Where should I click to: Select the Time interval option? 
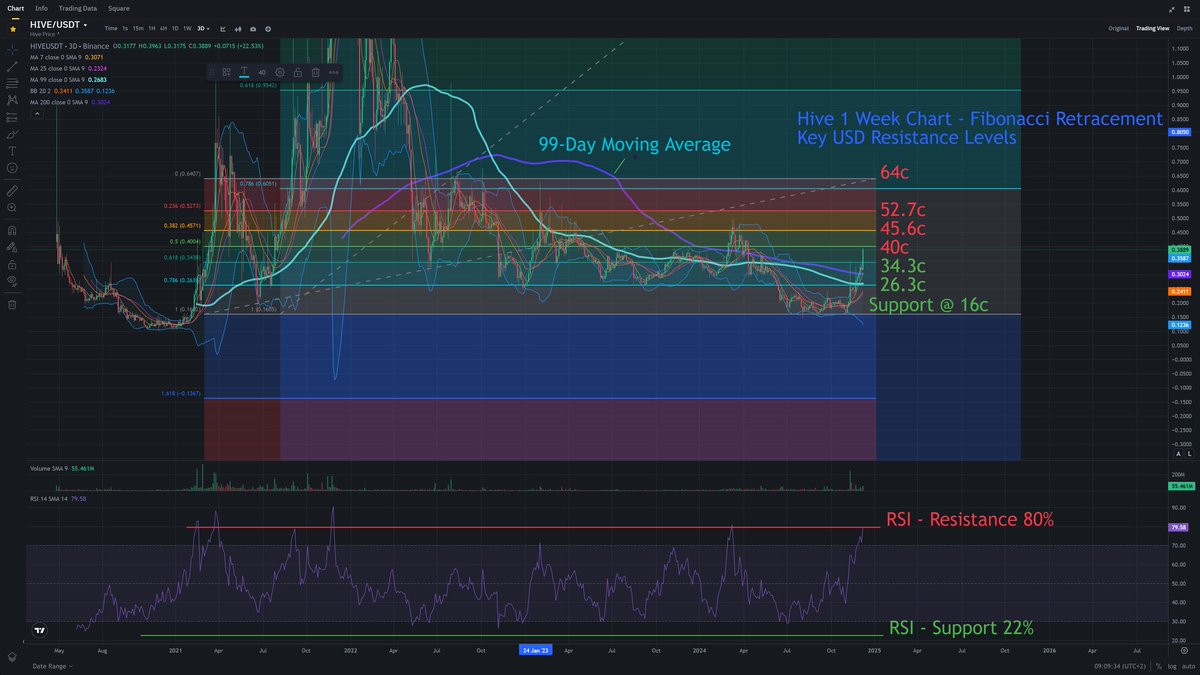[111, 29]
